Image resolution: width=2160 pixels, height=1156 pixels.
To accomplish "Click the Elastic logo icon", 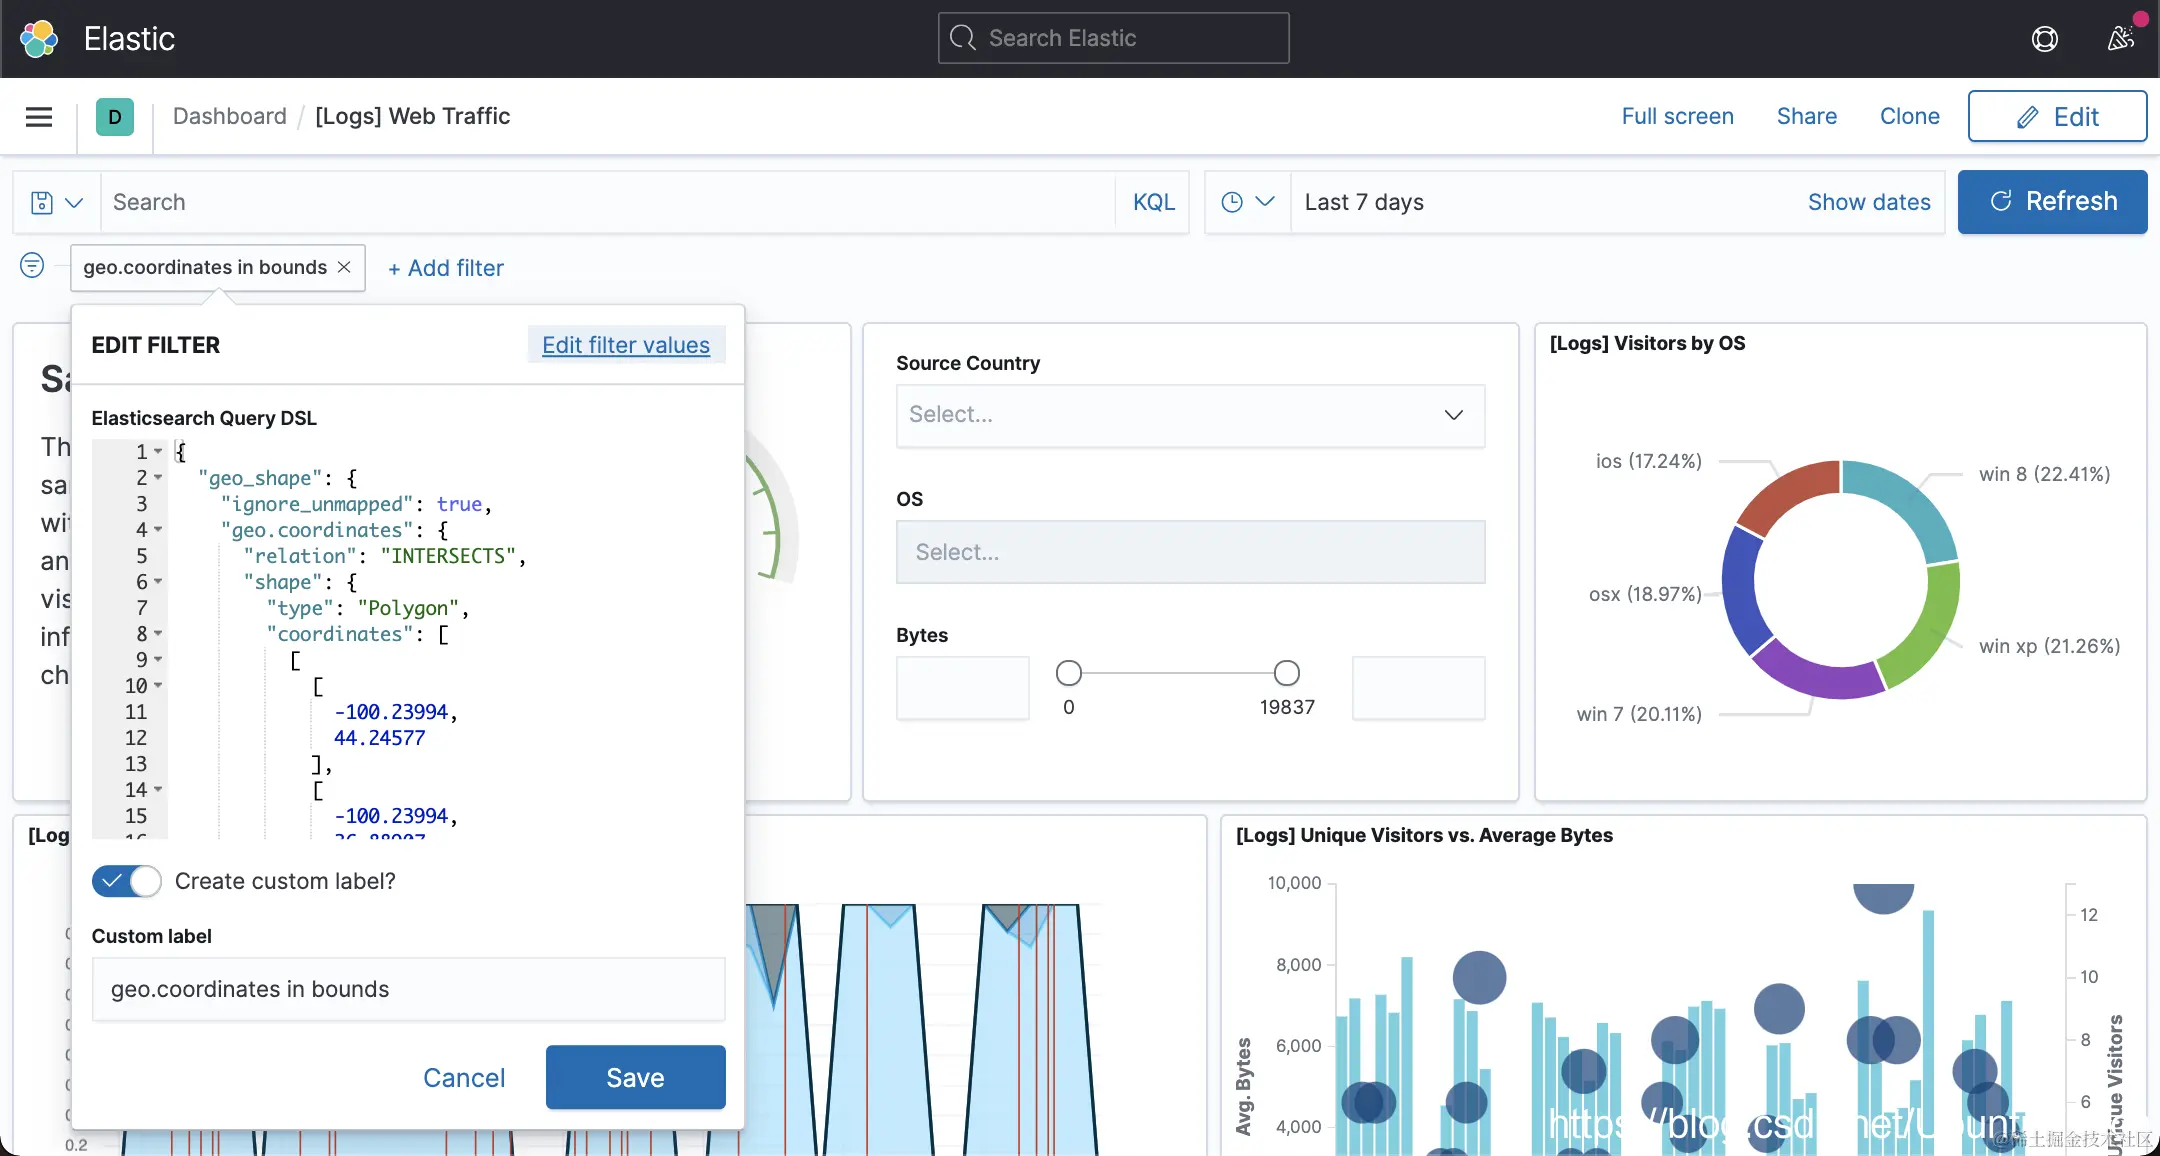I will (40, 39).
